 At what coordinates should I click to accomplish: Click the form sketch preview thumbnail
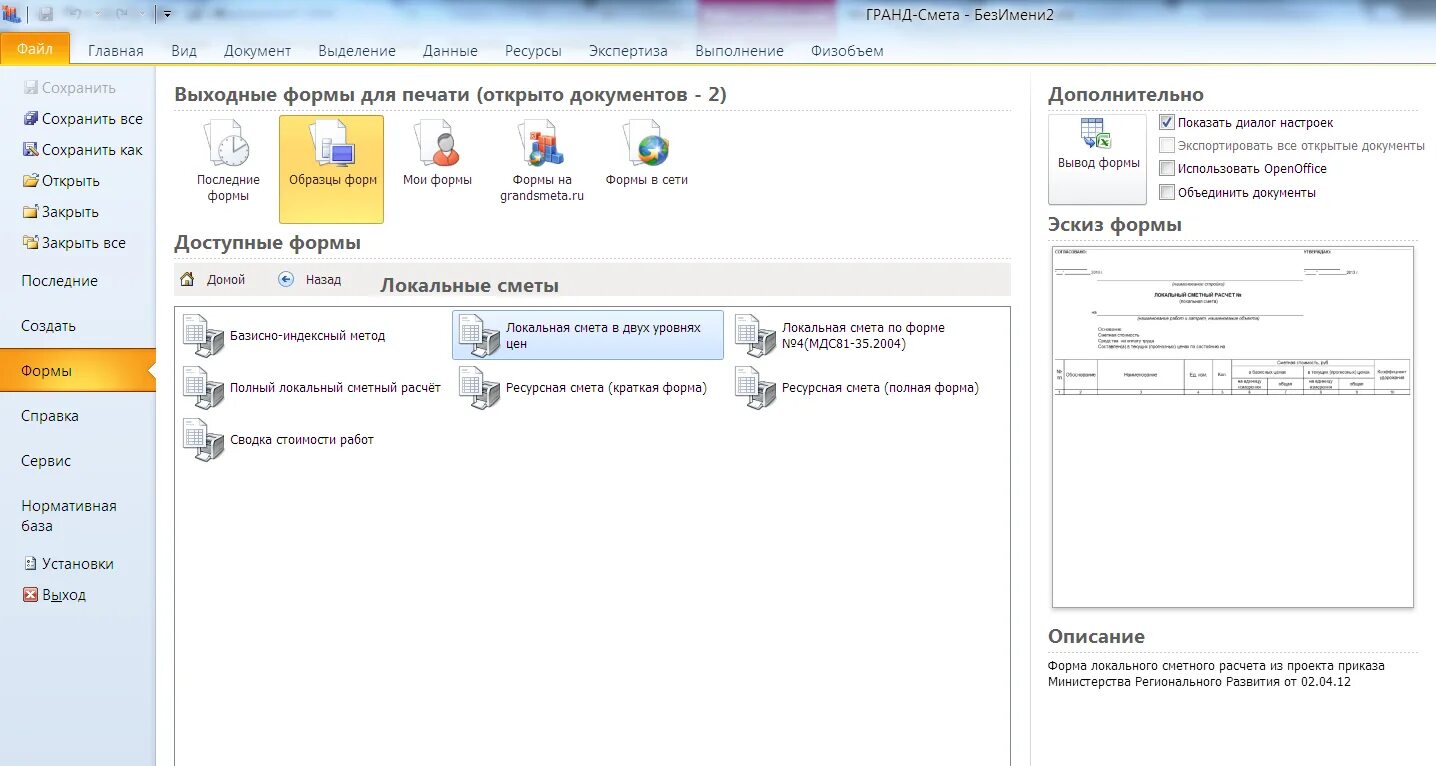point(1233,427)
